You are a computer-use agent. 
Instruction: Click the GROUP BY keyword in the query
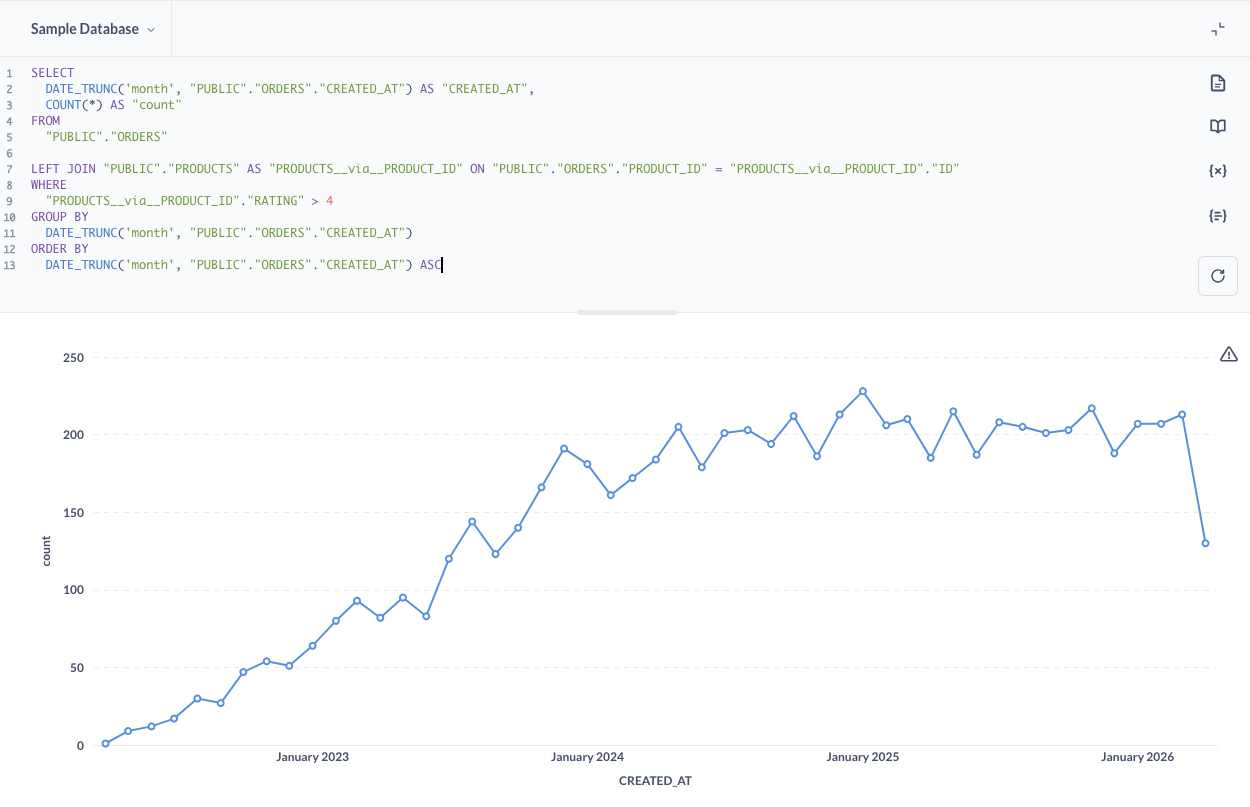tap(59, 217)
